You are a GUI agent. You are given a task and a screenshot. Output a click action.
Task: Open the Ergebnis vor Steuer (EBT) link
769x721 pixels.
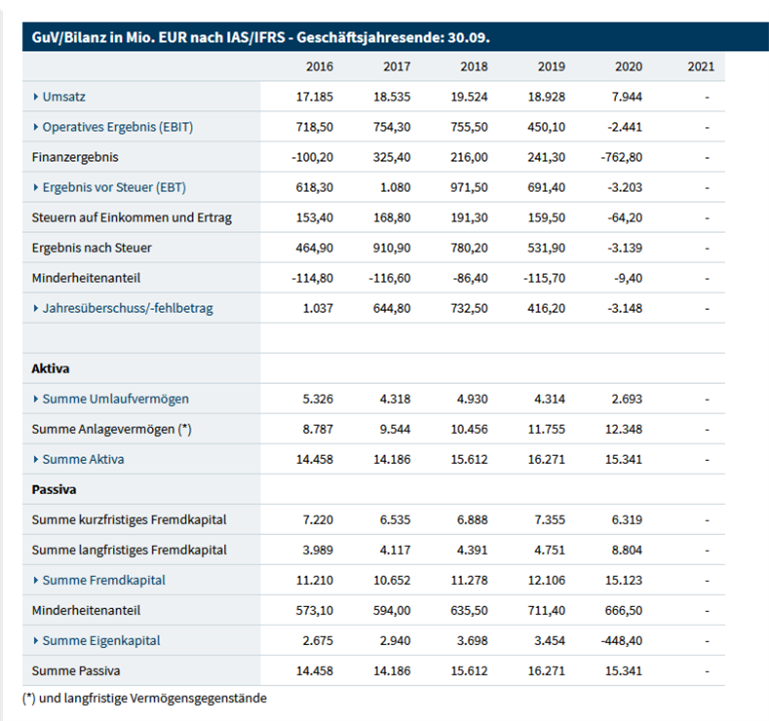[114, 187]
